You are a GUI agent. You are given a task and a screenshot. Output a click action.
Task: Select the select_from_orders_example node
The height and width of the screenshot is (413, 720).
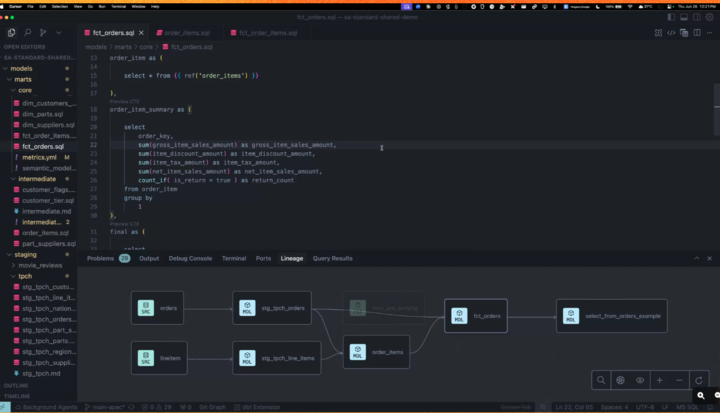[612, 316]
